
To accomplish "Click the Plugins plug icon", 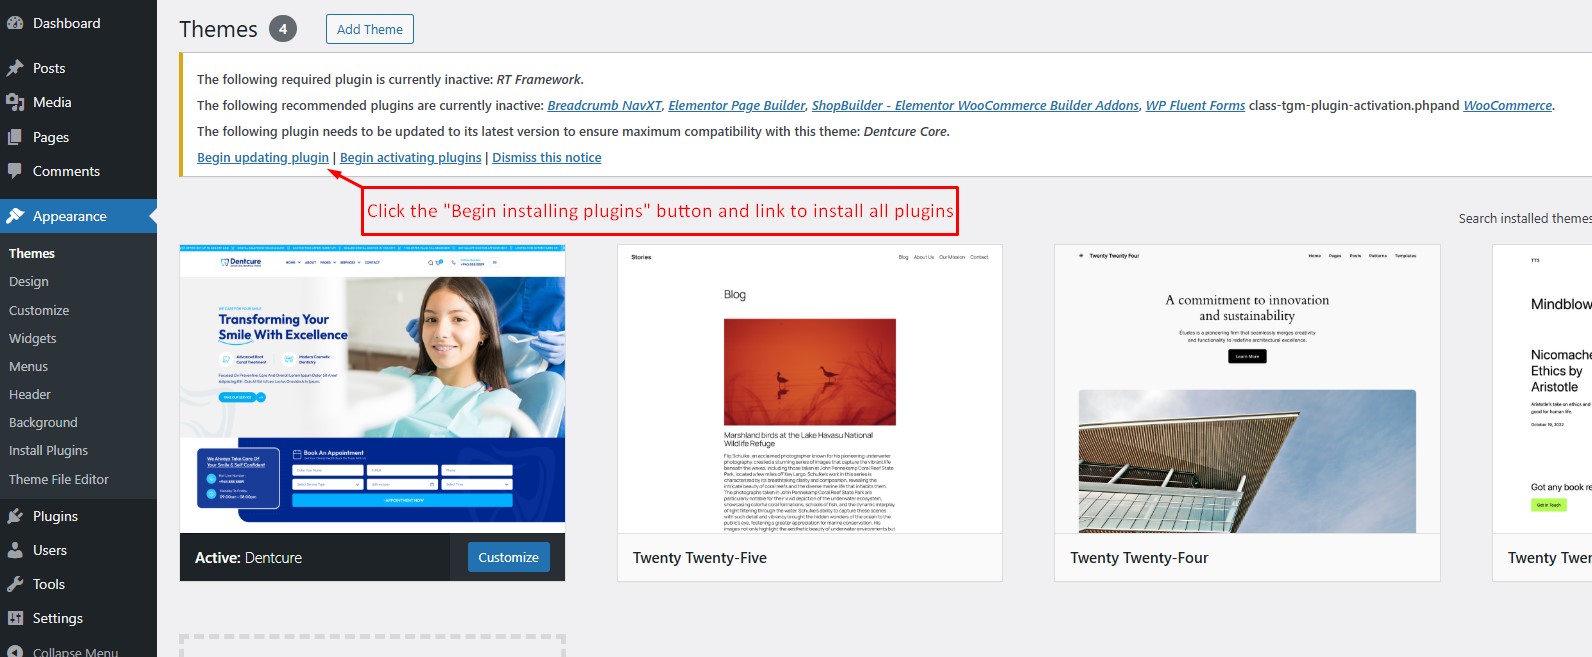I will pyautogui.click(x=15, y=516).
